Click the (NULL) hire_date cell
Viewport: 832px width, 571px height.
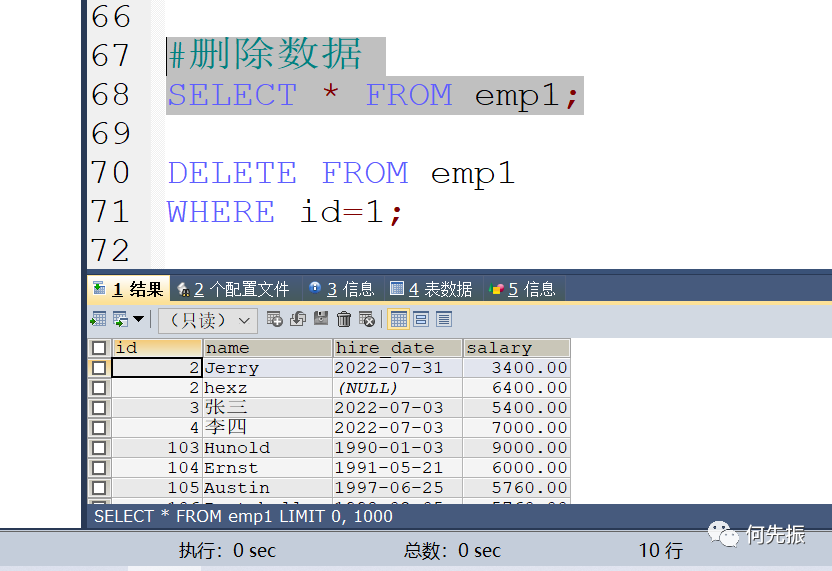(x=397, y=388)
